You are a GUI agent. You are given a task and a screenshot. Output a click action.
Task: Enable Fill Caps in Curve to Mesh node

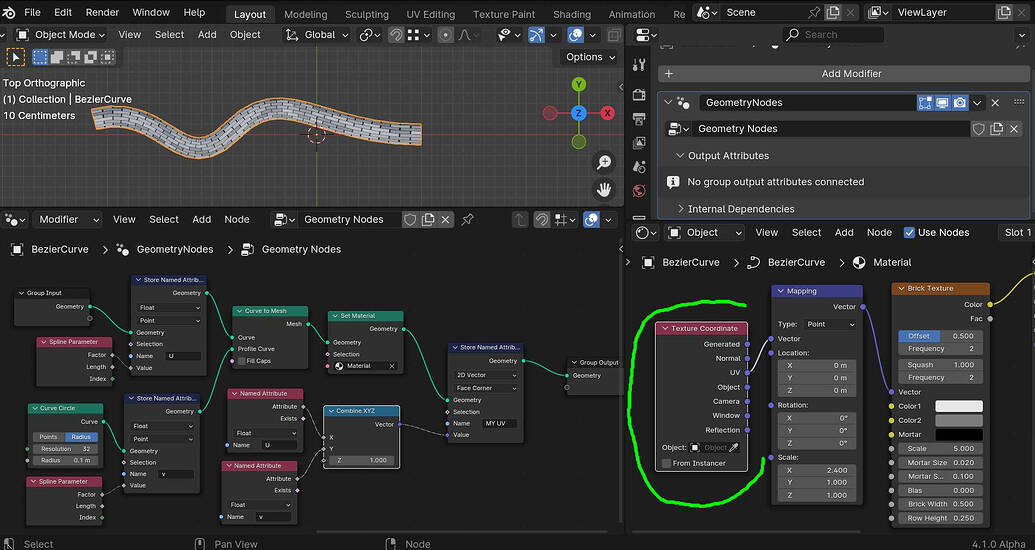[x=242, y=361]
